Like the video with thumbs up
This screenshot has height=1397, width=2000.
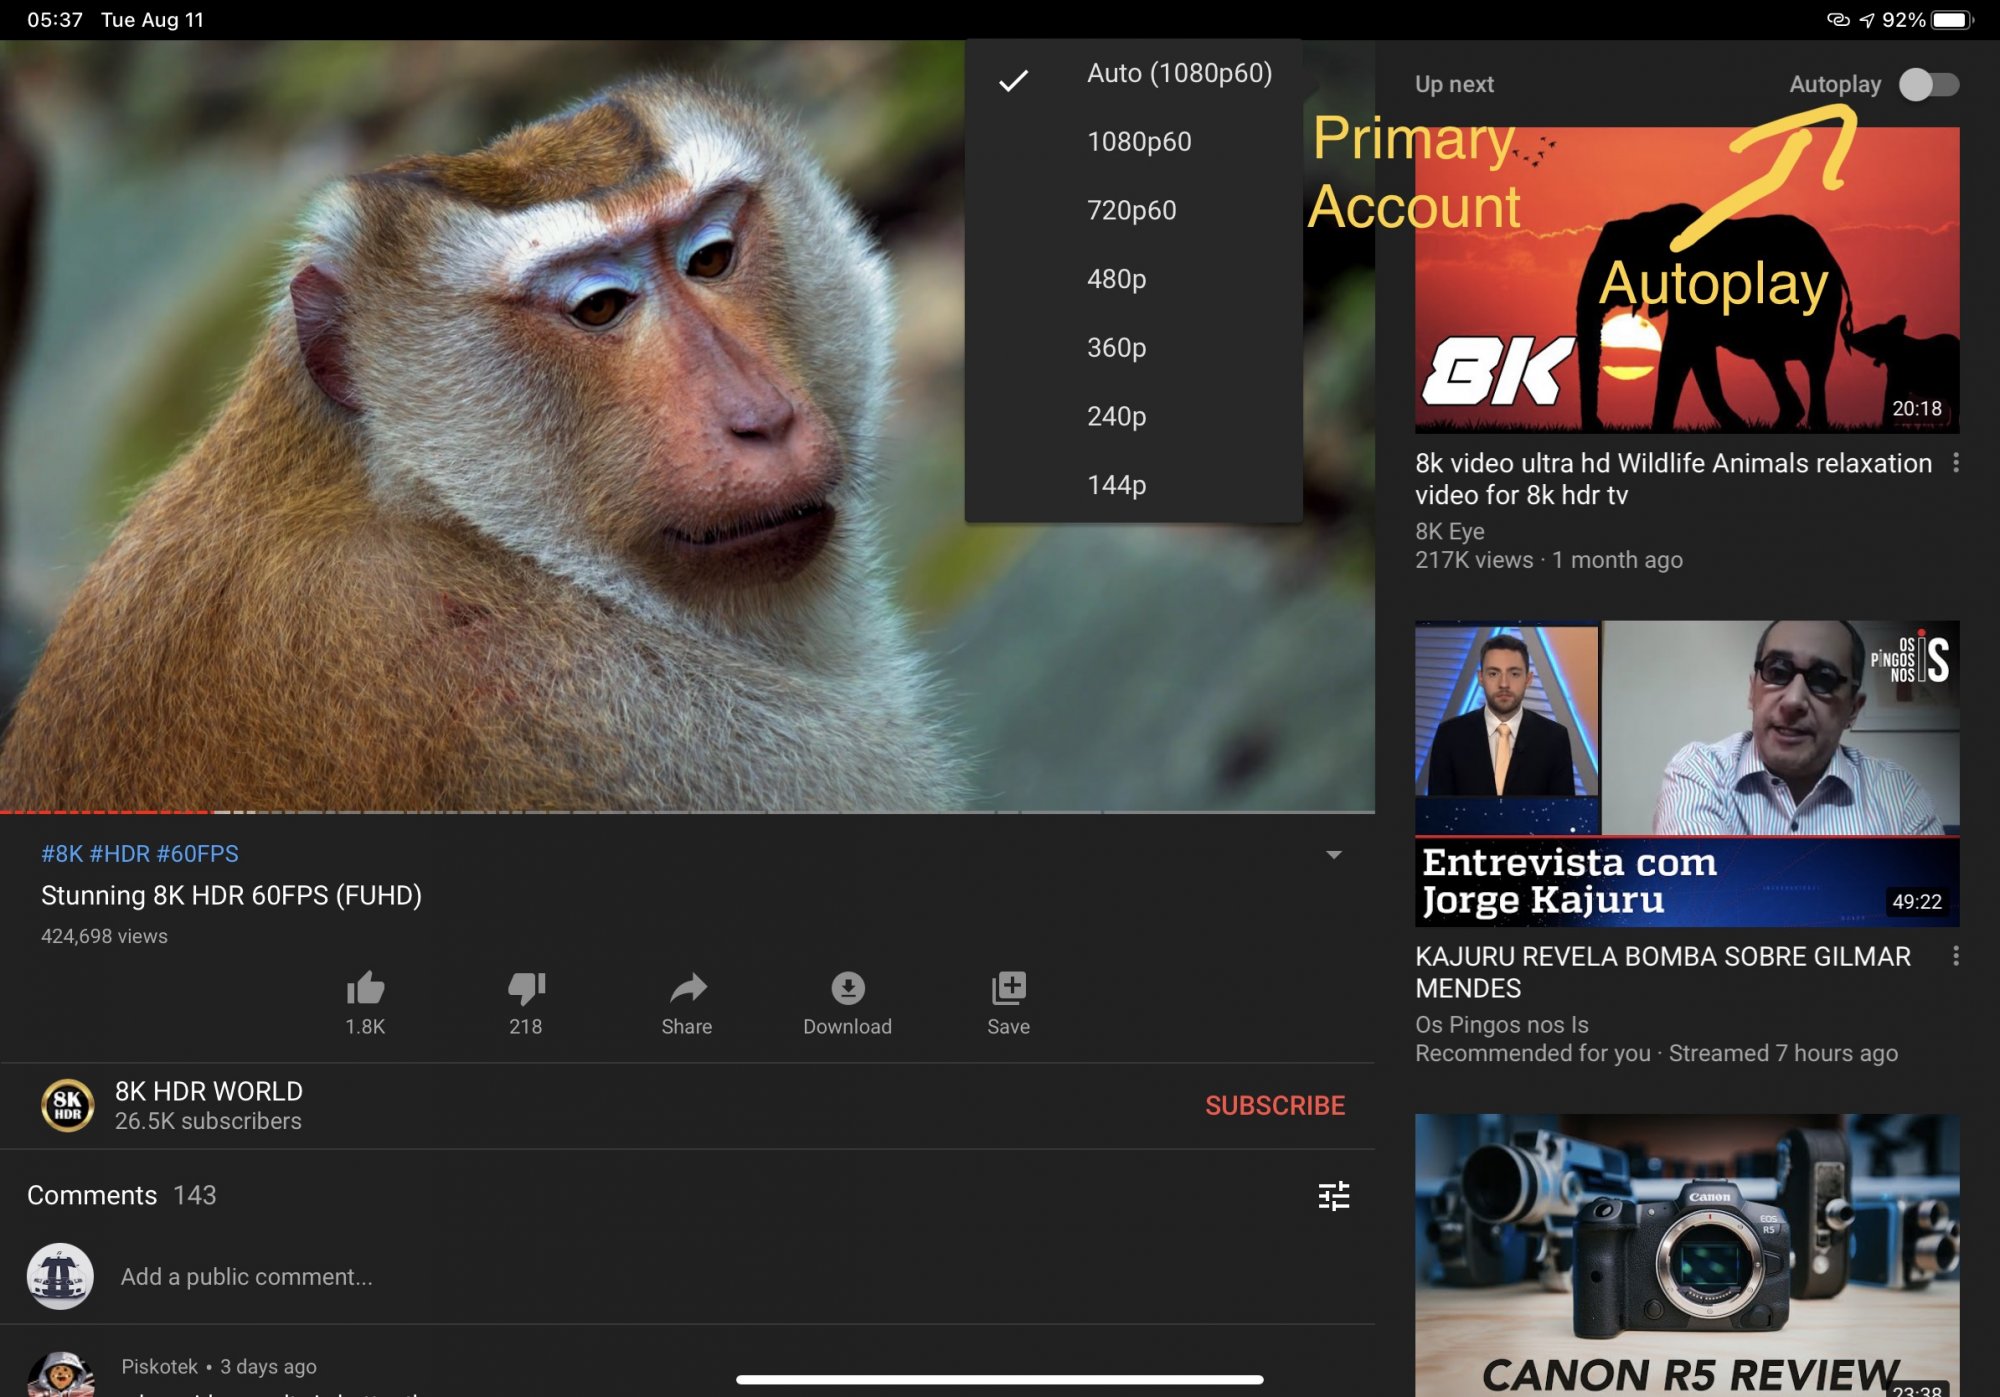365,988
